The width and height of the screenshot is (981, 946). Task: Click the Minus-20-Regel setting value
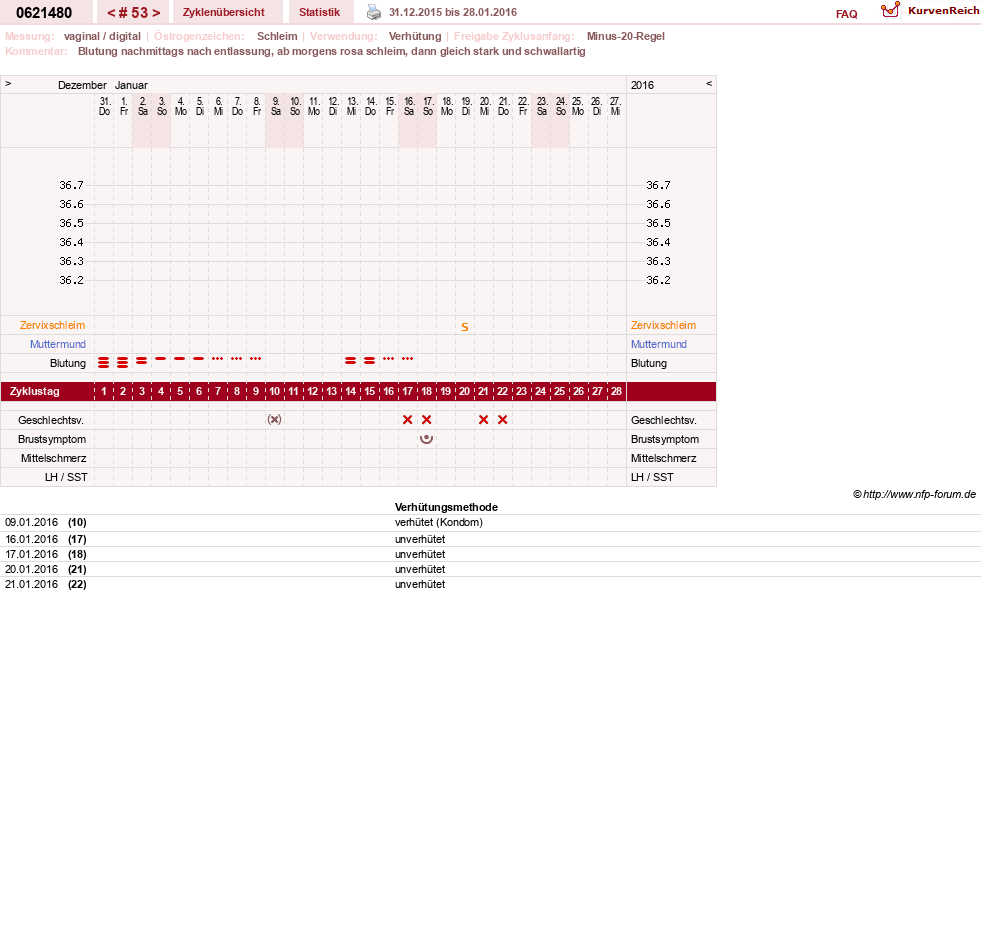click(626, 36)
